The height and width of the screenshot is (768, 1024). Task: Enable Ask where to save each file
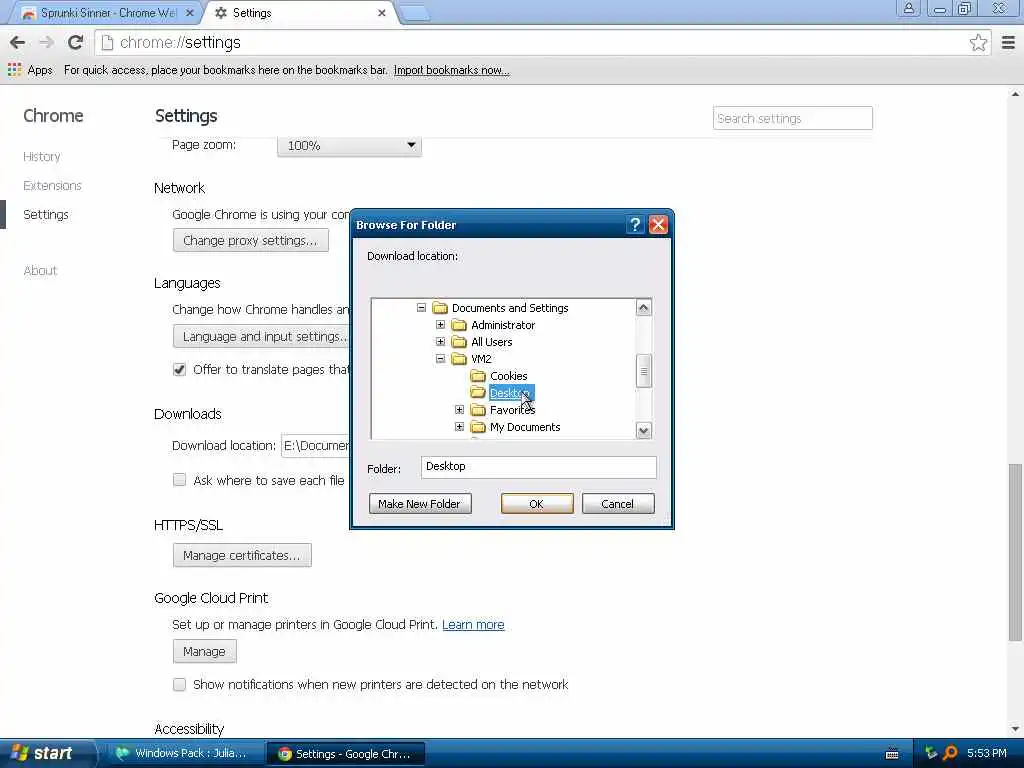tap(180, 480)
